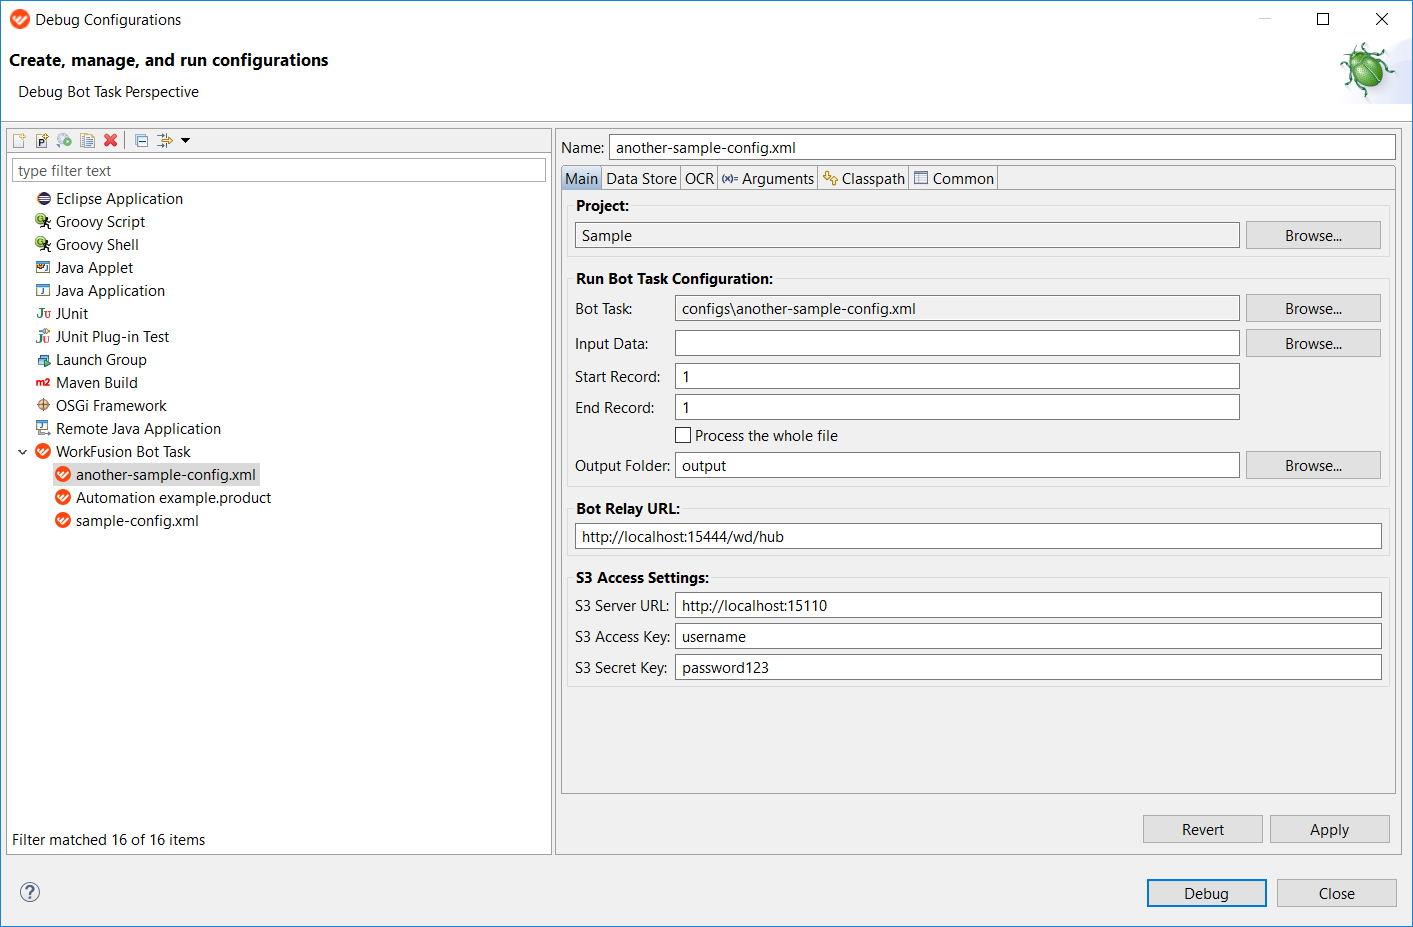This screenshot has width=1413, height=927.
Task: Select the OSGi Framework icon
Action: click(x=43, y=406)
